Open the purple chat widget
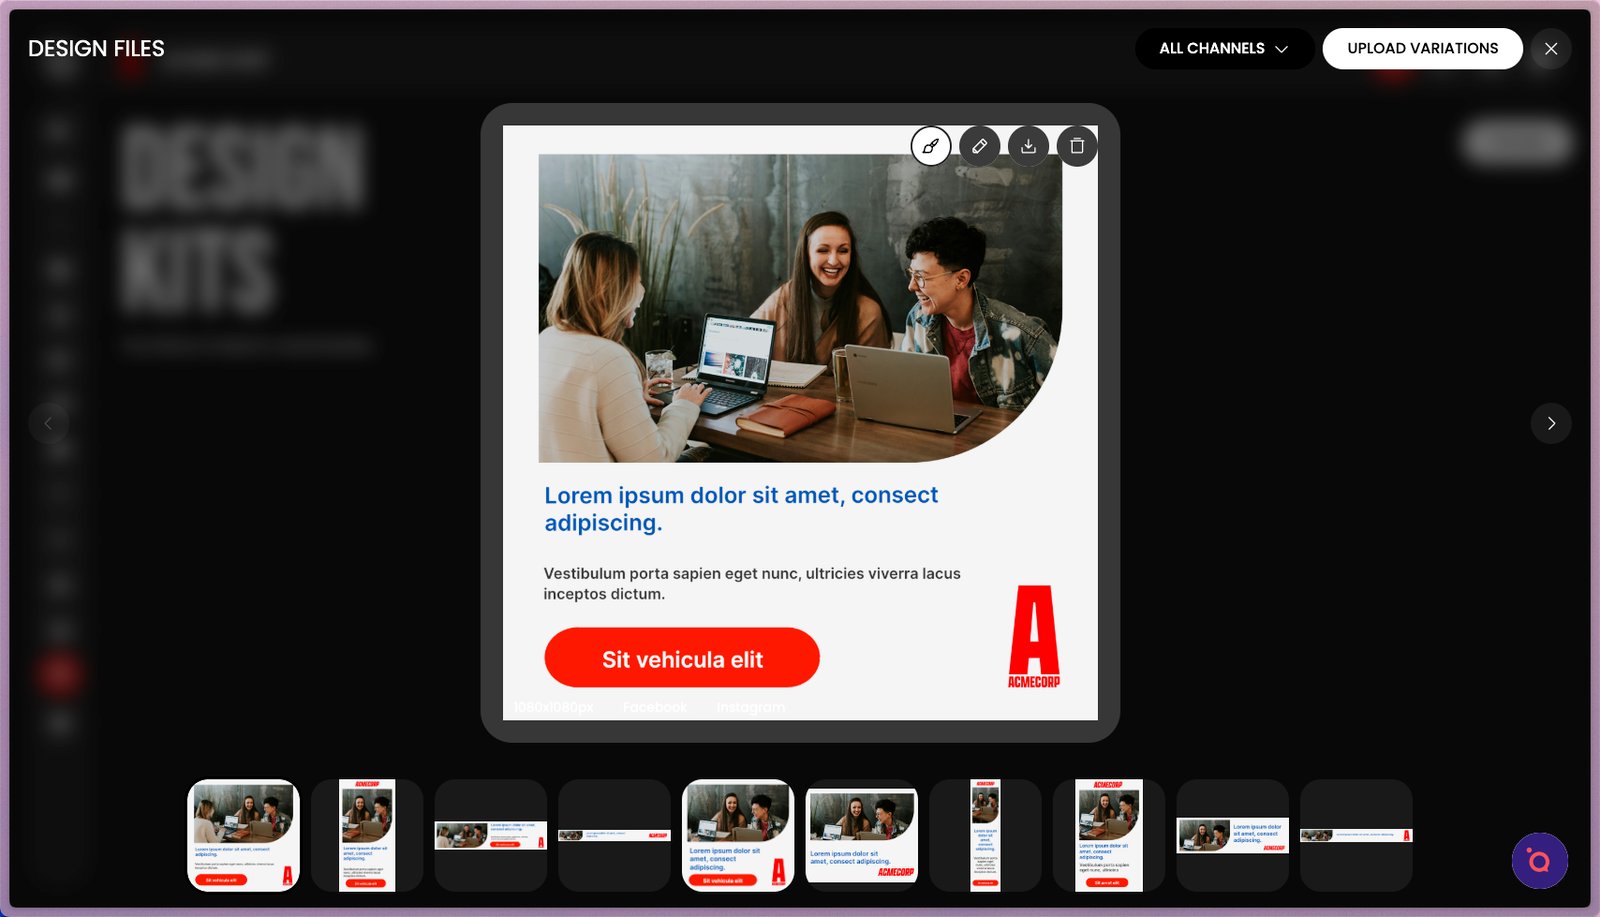This screenshot has height=917, width=1600. click(x=1539, y=861)
